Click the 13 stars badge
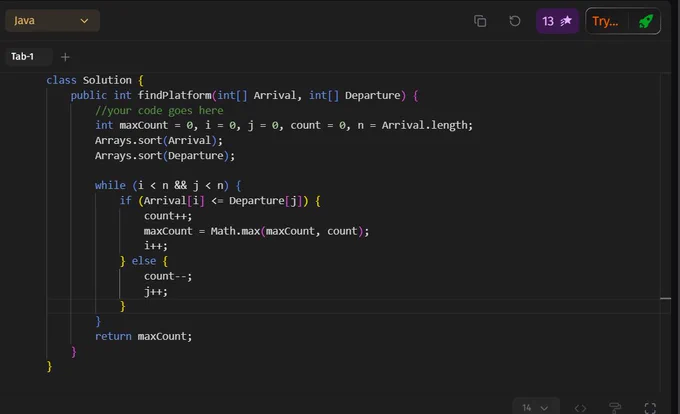680x414 pixels. (x=557, y=21)
